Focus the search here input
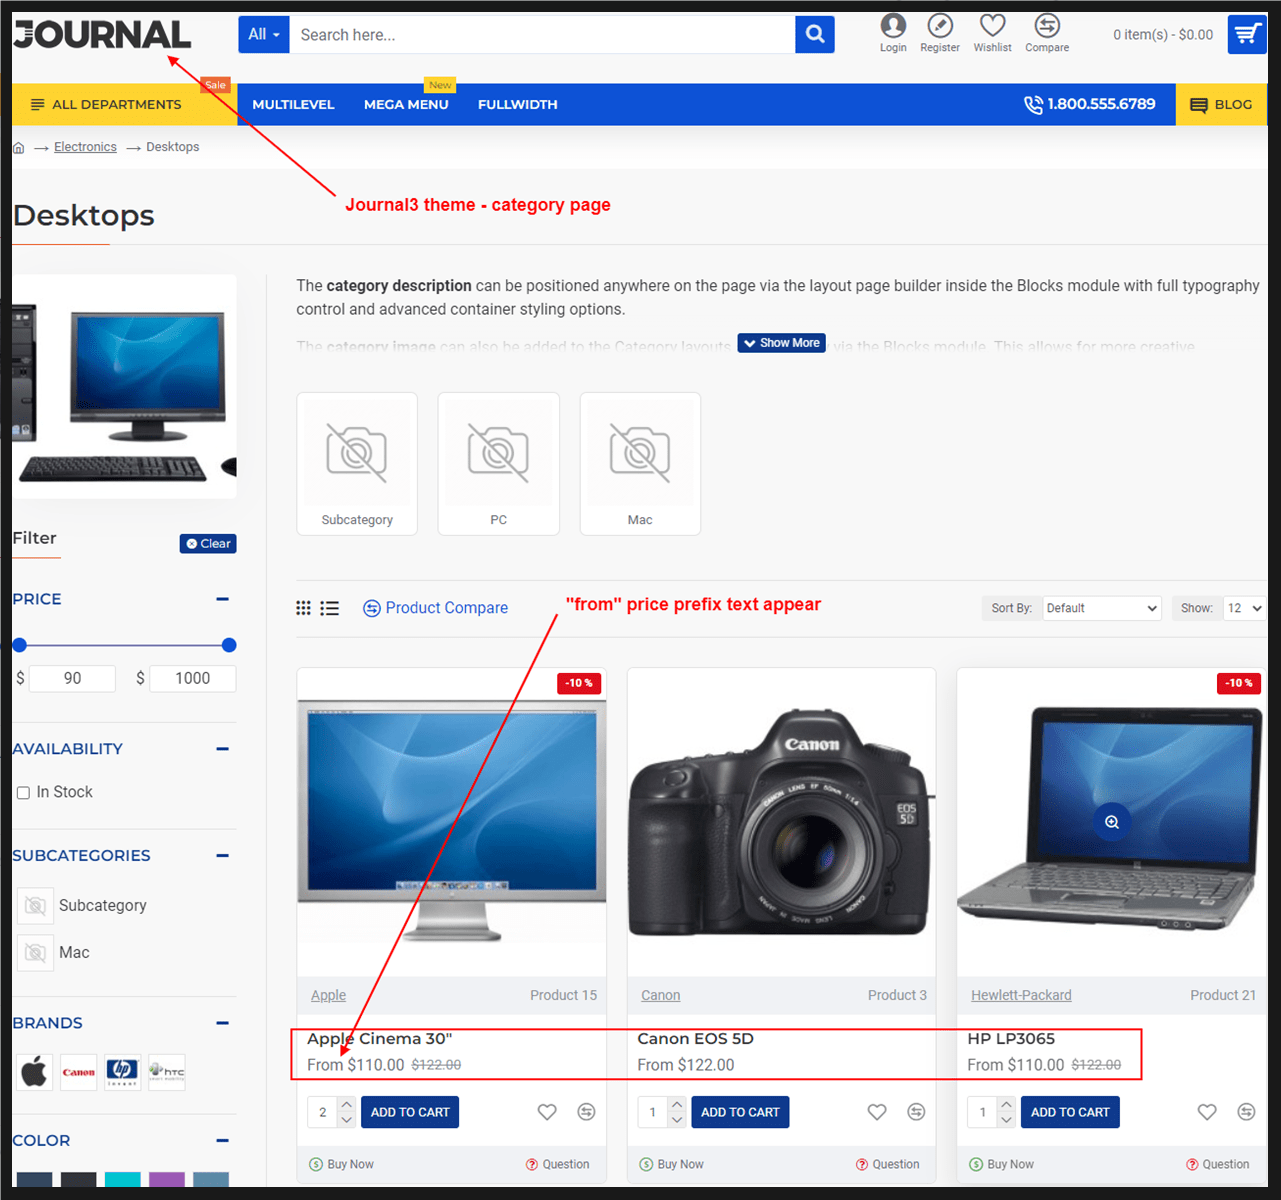 (543, 34)
